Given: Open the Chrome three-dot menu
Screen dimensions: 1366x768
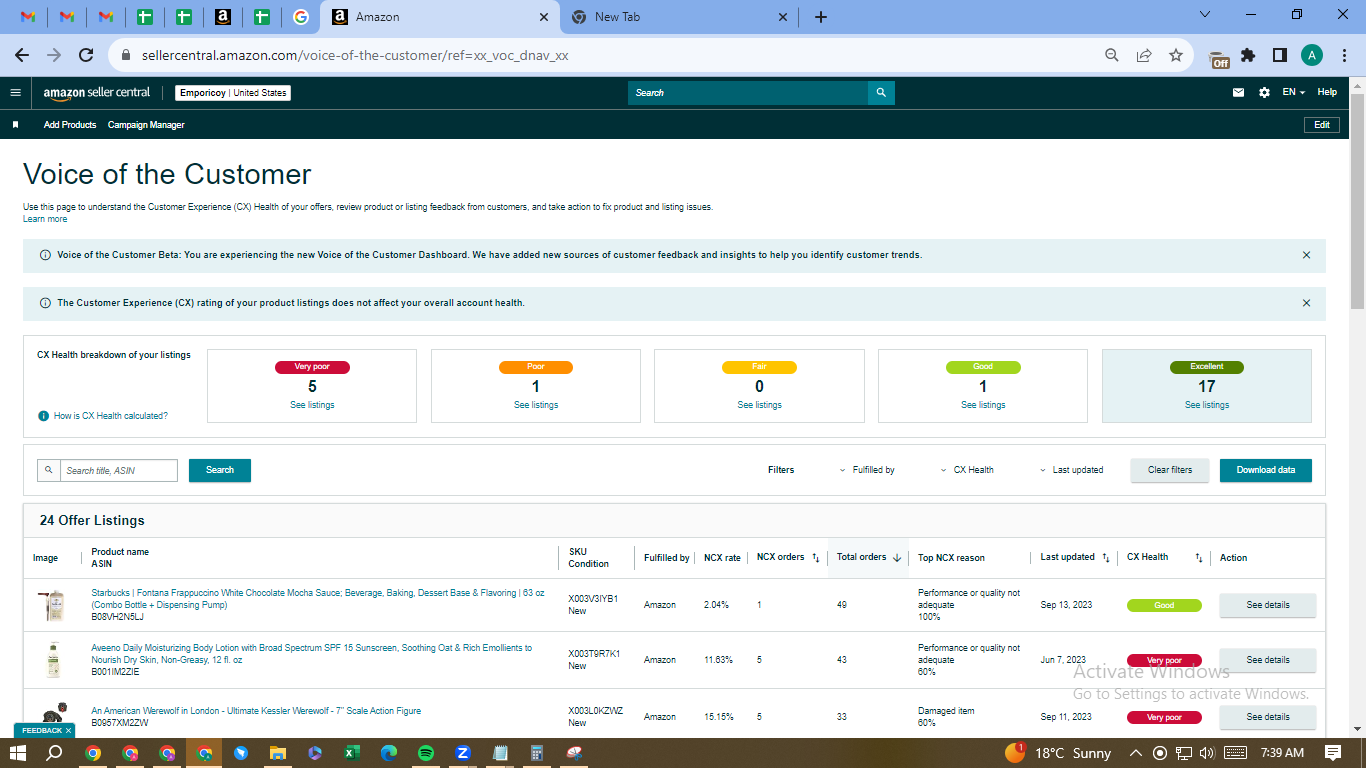Looking at the screenshot, I should (x=1344, y=56).
